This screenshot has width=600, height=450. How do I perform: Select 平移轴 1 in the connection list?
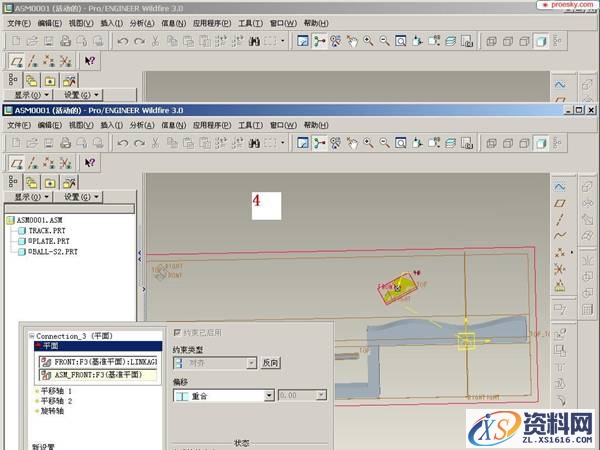click(57, 390)
